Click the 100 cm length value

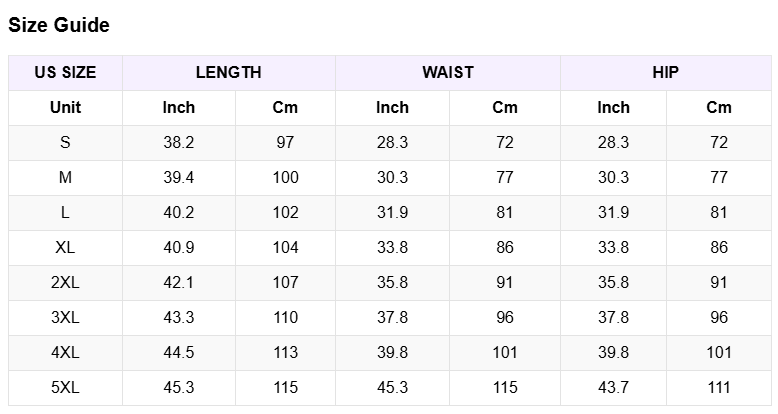(x=285, y=177)
